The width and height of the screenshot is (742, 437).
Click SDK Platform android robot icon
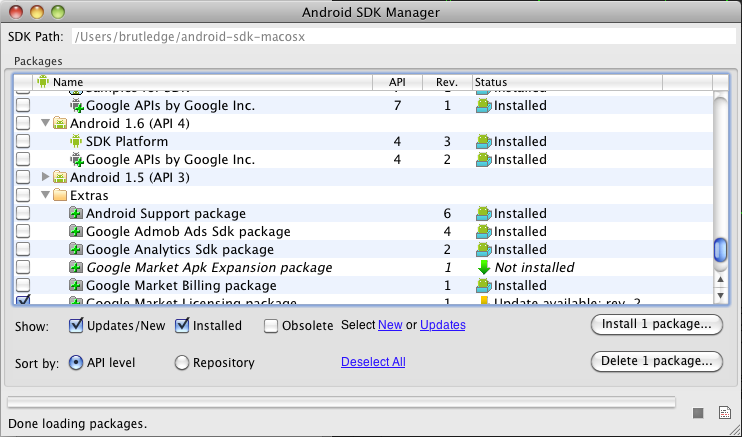(x=76, y=141)
